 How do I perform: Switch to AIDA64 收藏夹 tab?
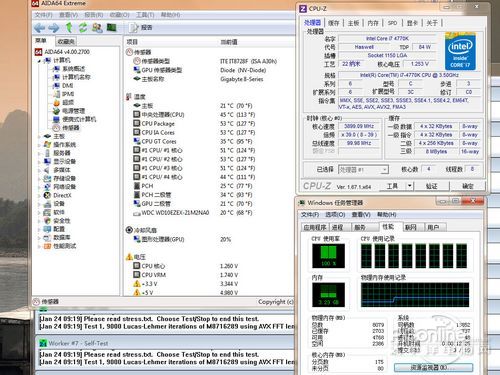pos(66,41)
